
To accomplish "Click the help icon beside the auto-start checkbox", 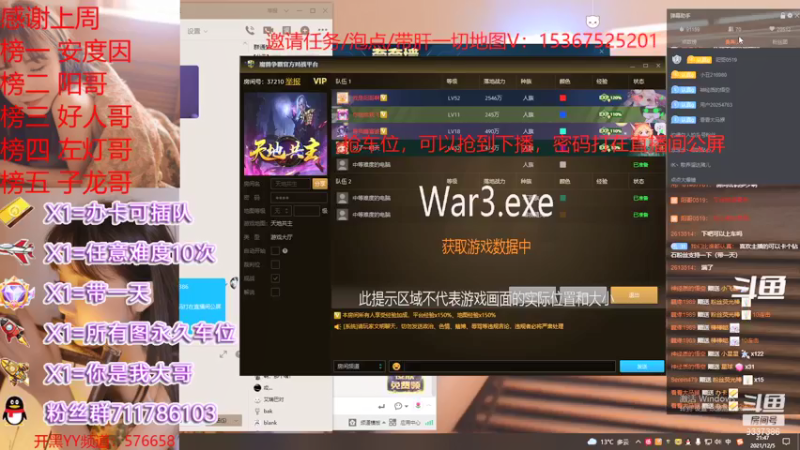I will pyautogui.click(x=285, y=251).
